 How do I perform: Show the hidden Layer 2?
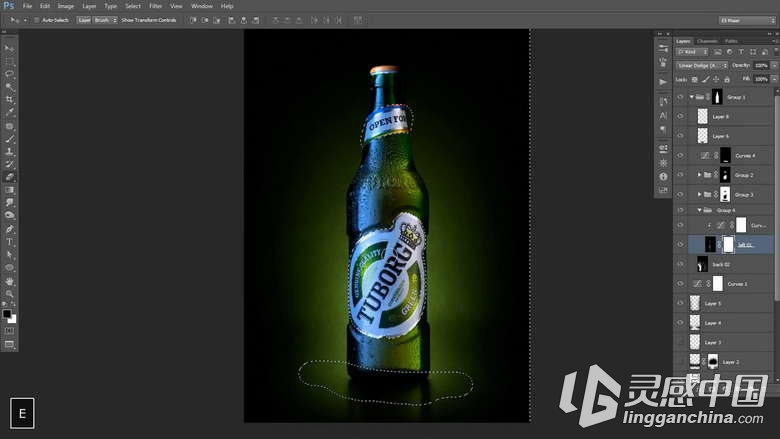coord(680,362)
